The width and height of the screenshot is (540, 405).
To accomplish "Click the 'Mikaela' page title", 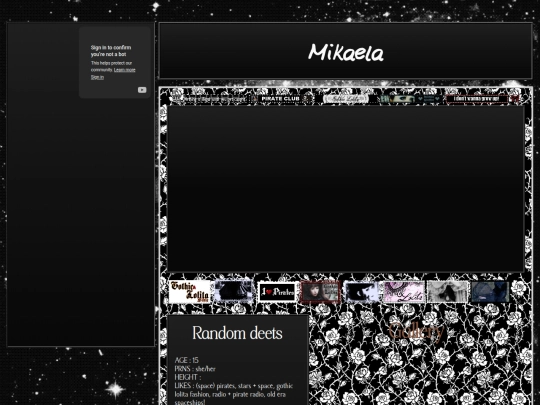I will (x=346, y=53).
